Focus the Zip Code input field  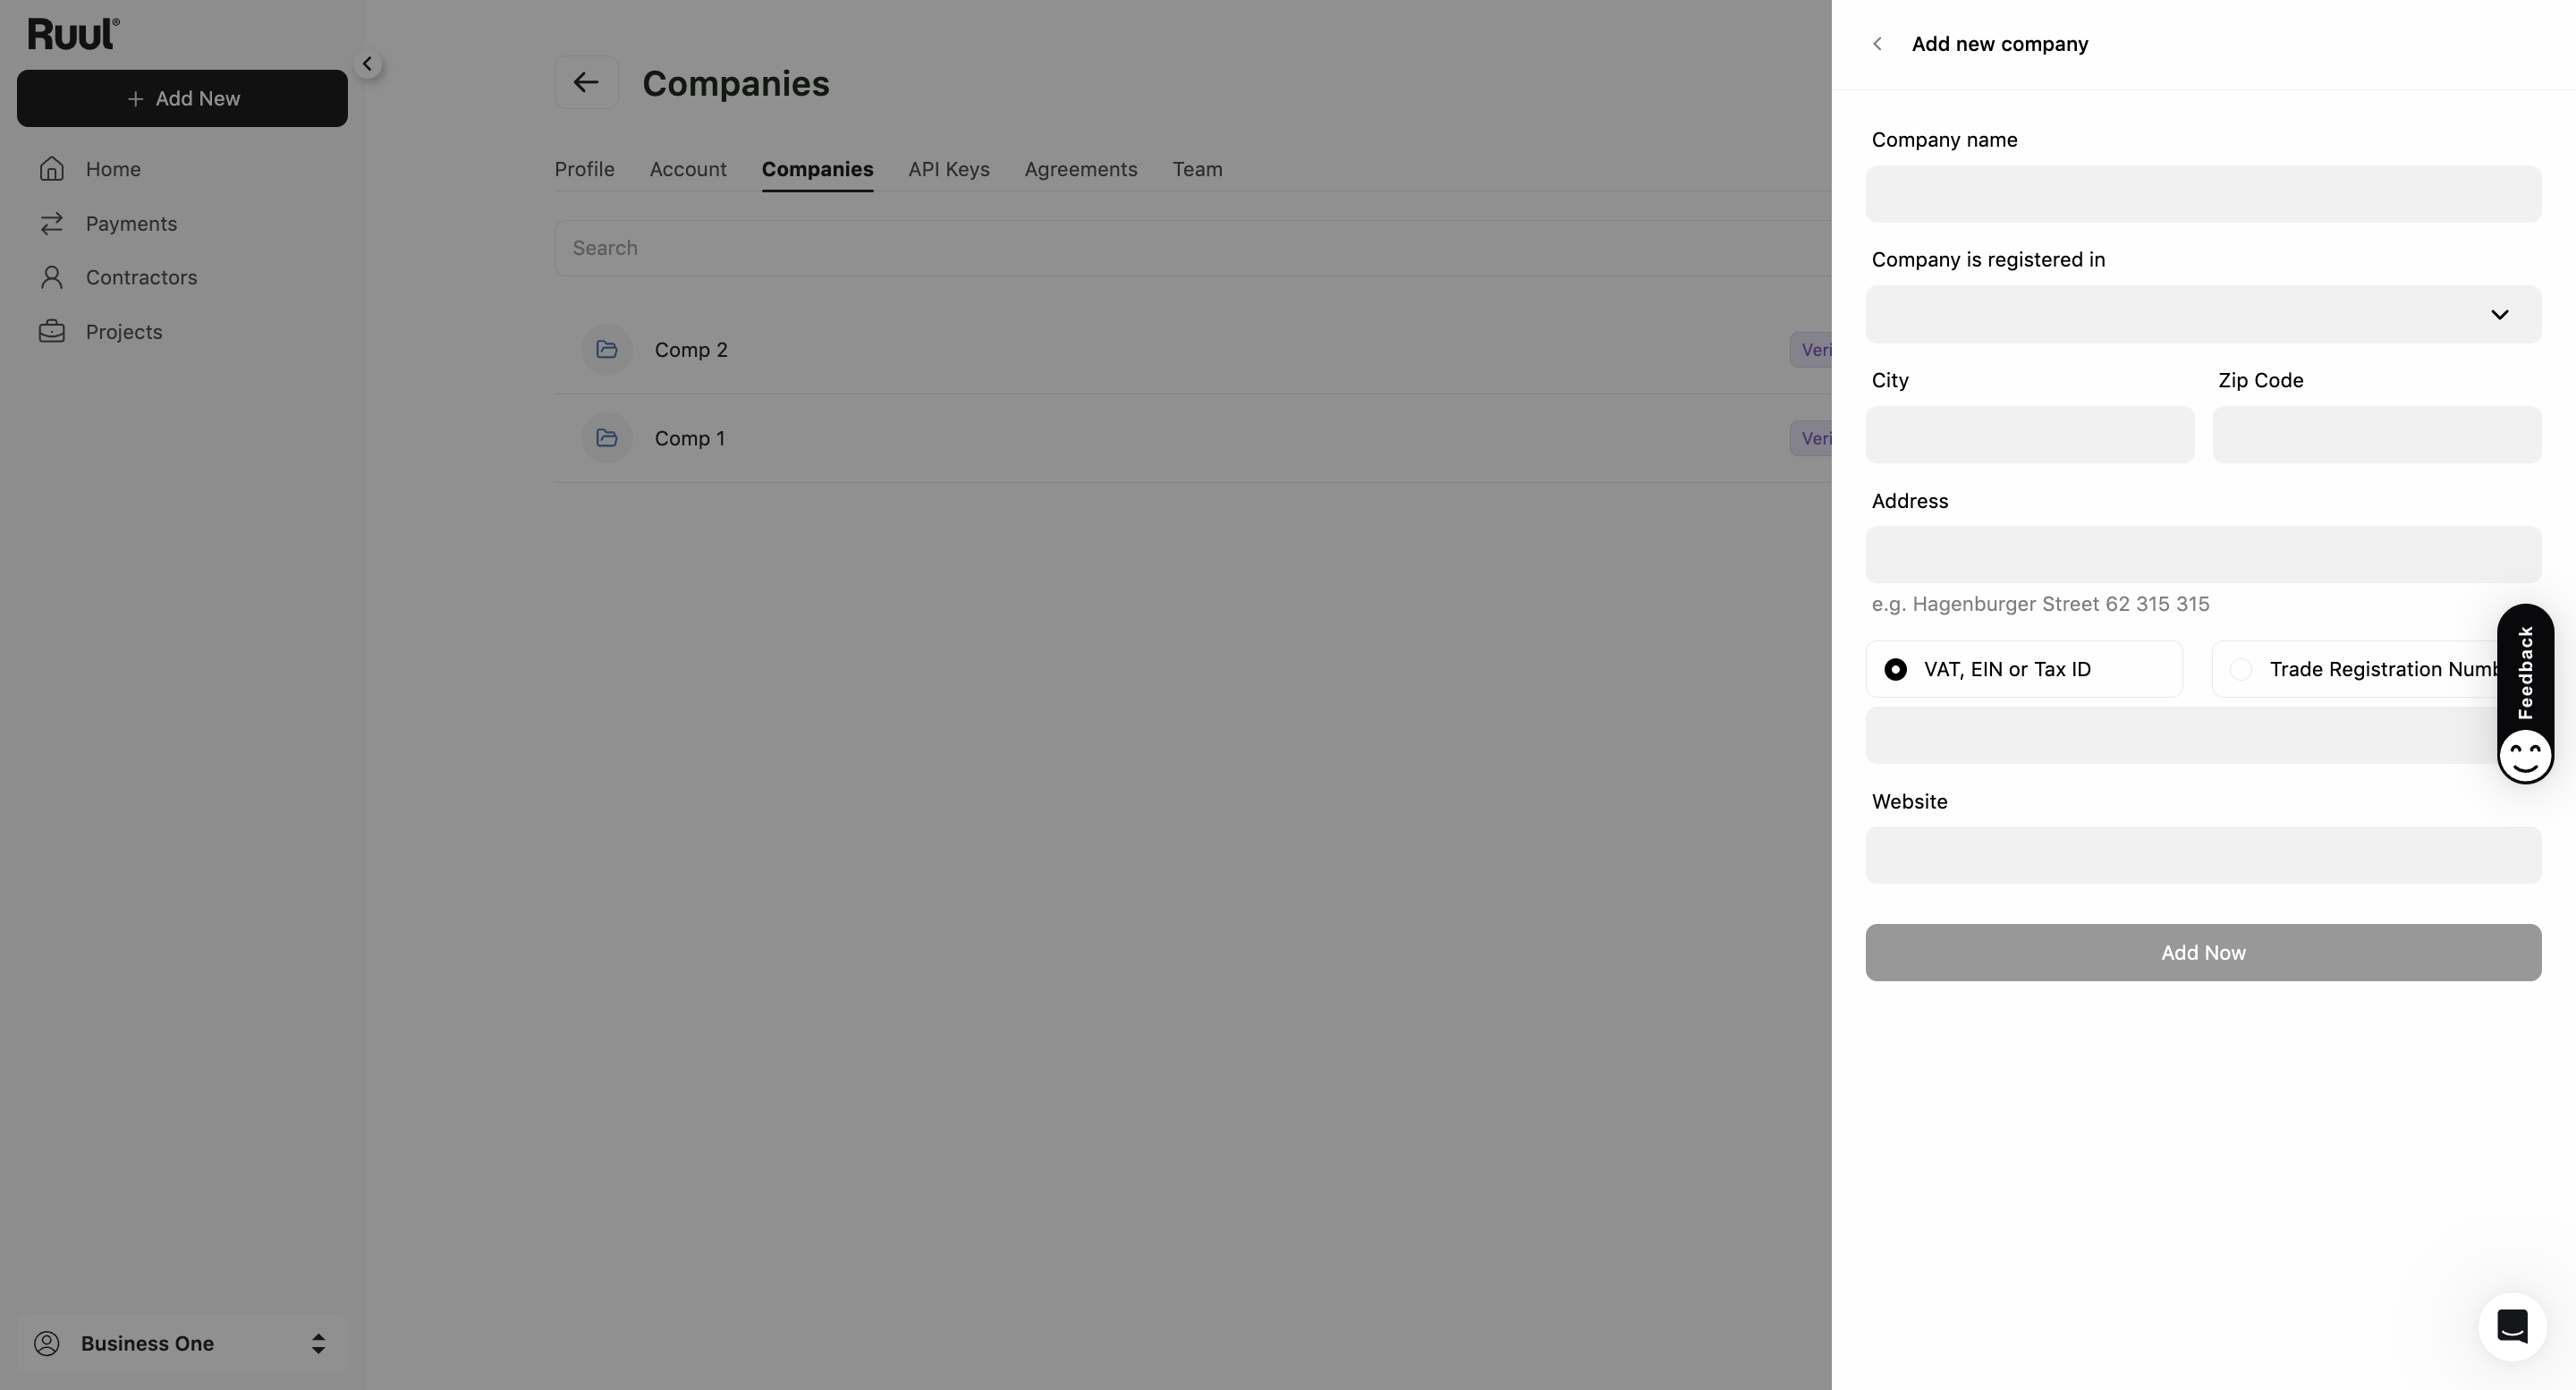click(2376, 434)
